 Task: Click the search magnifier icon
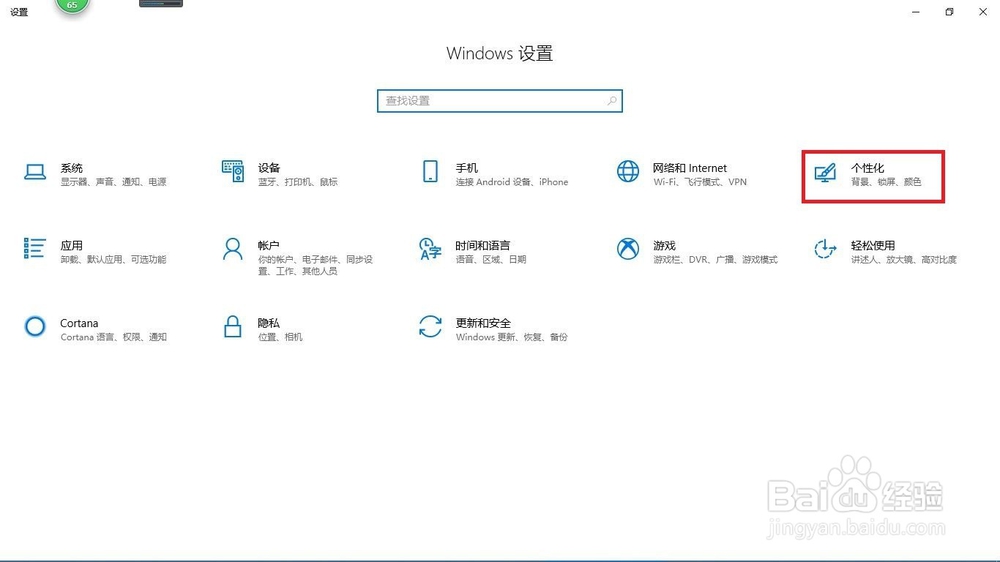point(612,101)
